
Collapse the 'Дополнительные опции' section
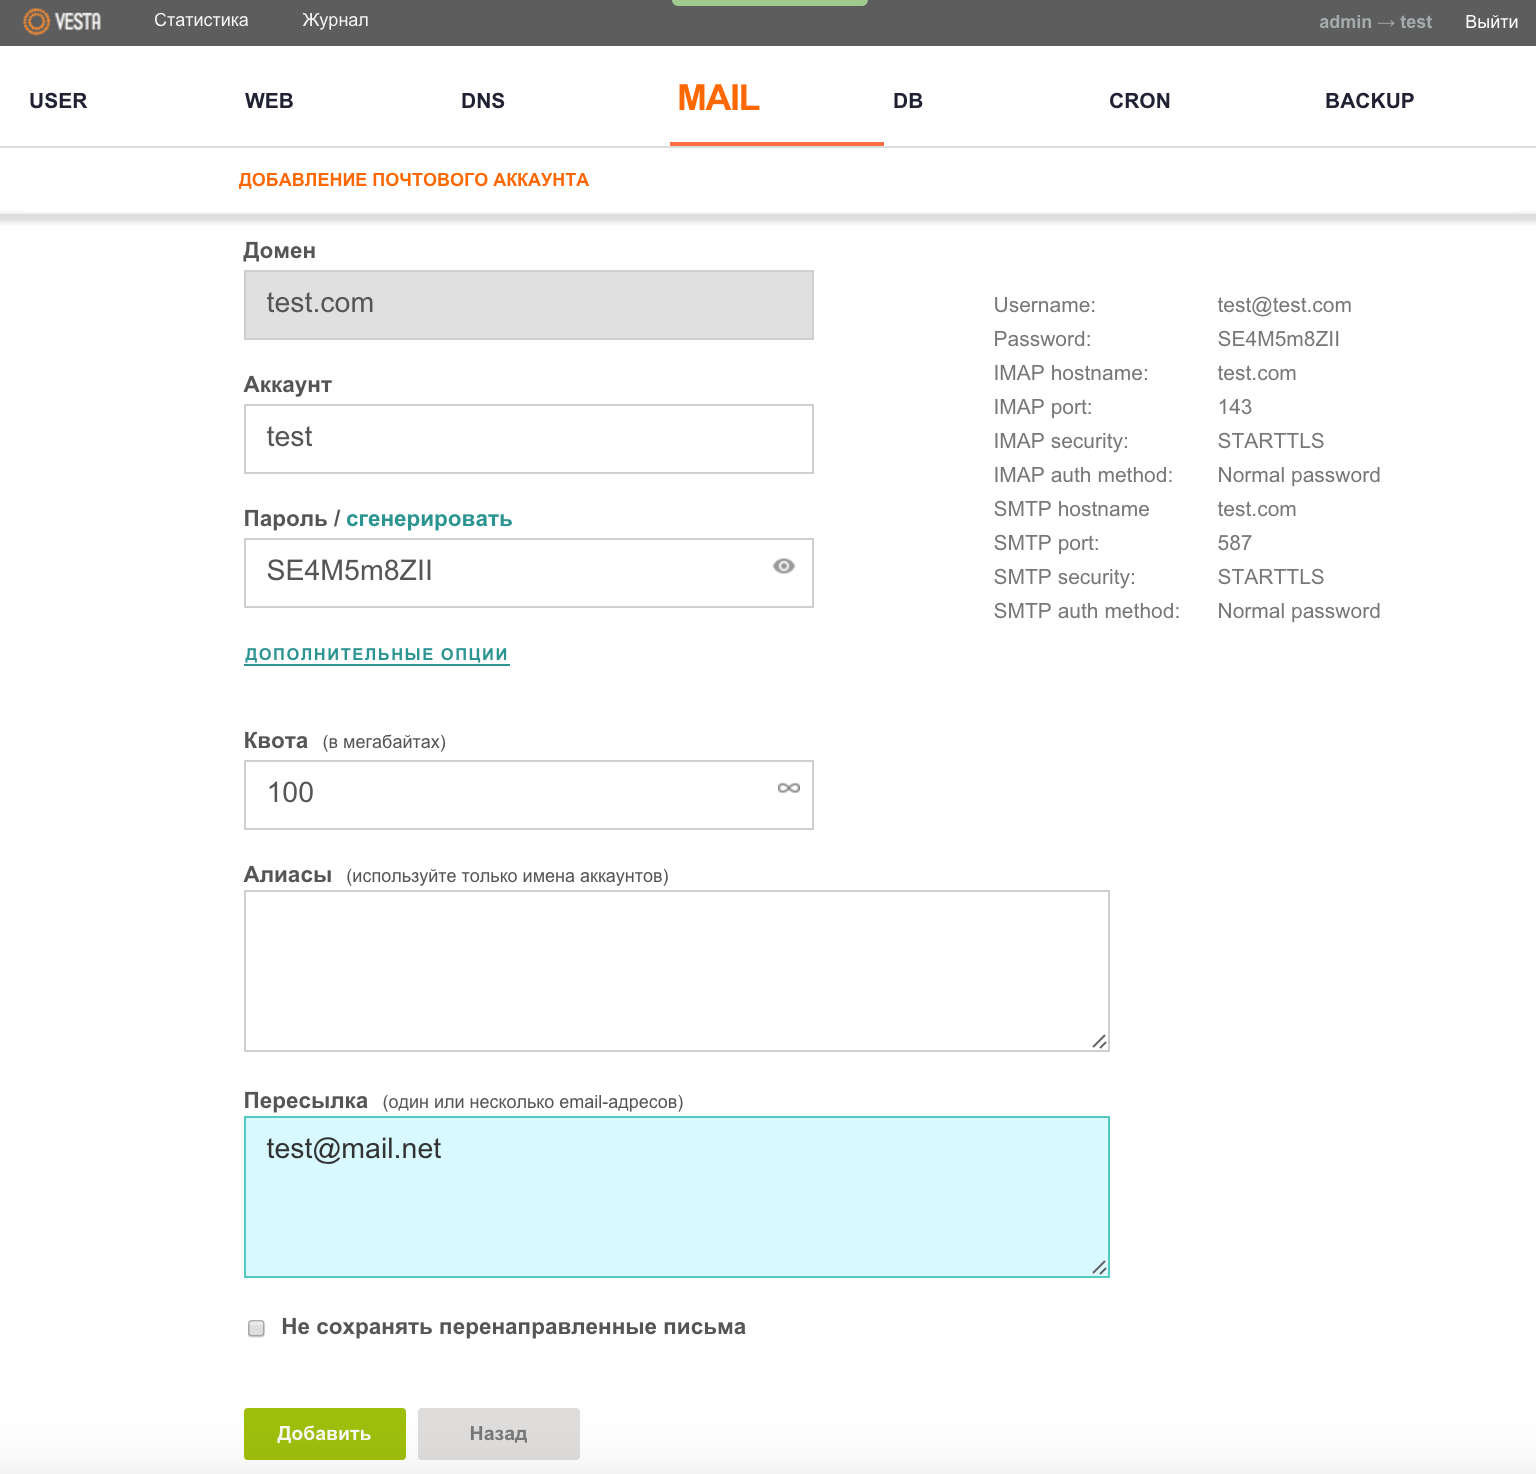pyautogui.click(x=377, y=654)
